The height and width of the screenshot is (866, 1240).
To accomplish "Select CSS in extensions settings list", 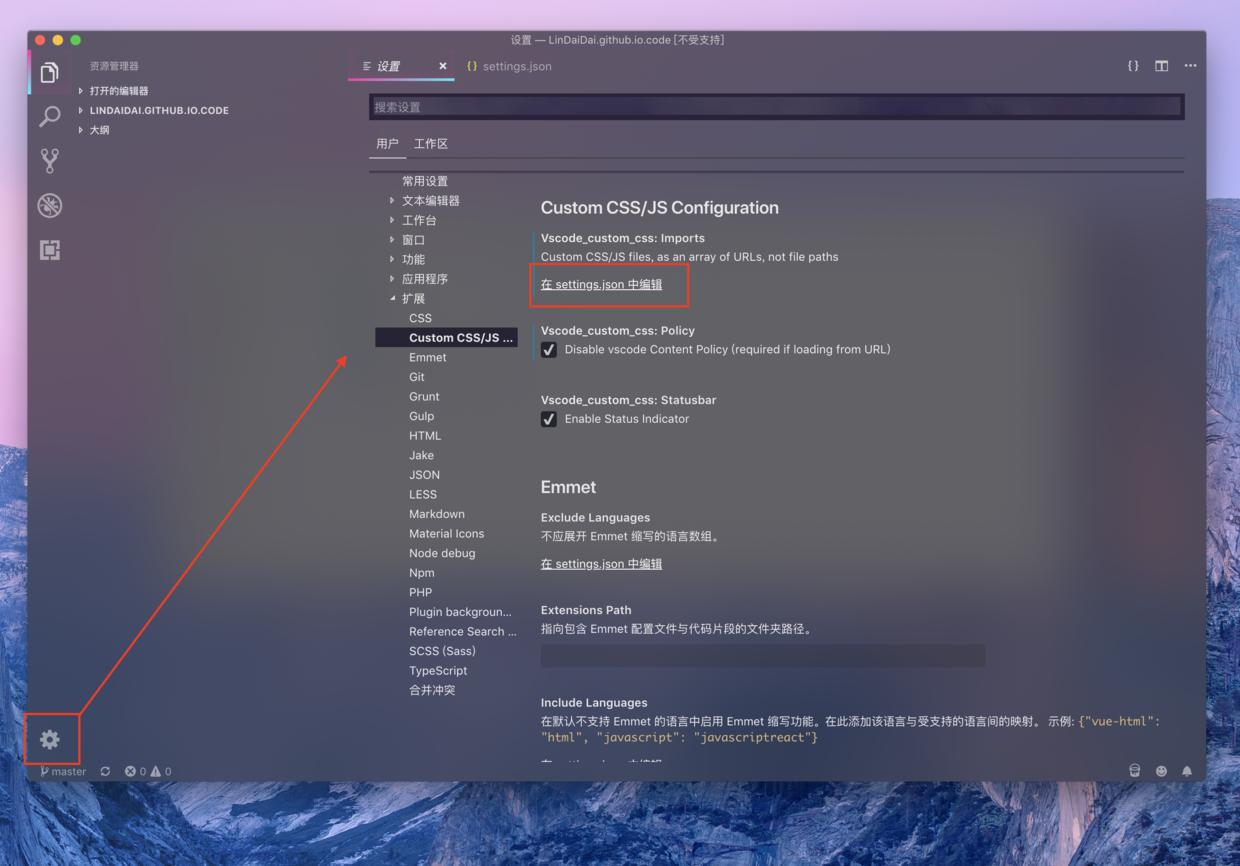I will click(420, 318).
